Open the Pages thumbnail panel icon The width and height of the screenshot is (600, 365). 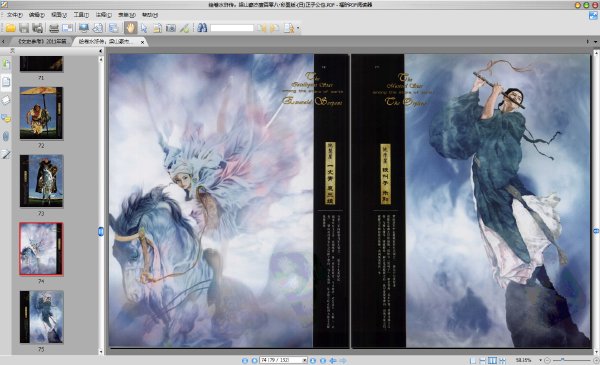point(6,81)
